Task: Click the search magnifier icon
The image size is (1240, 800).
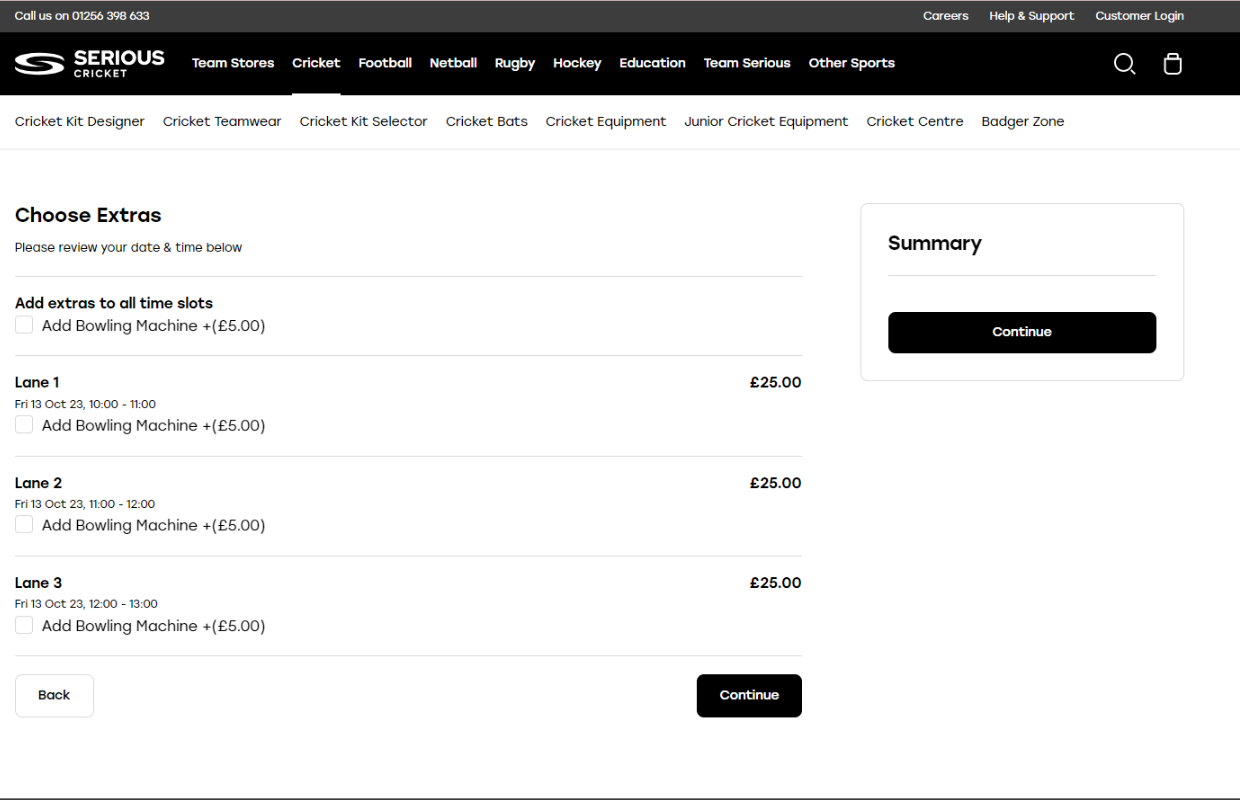Action: tap(1124, 64)
